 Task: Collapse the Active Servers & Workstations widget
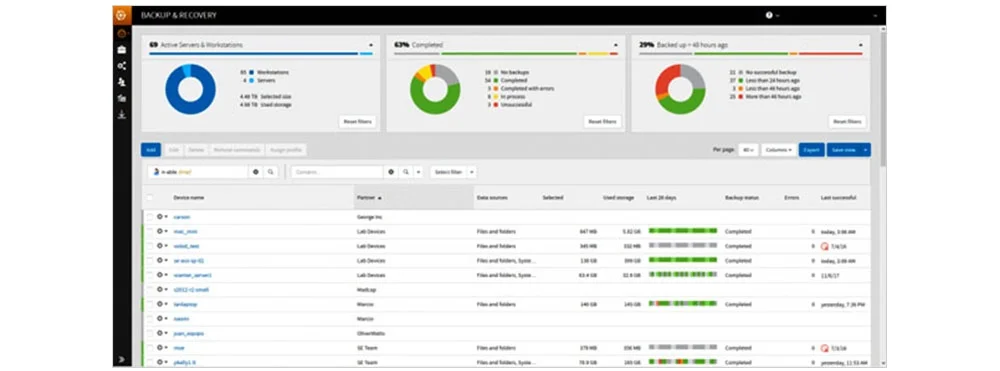point(371,45)
